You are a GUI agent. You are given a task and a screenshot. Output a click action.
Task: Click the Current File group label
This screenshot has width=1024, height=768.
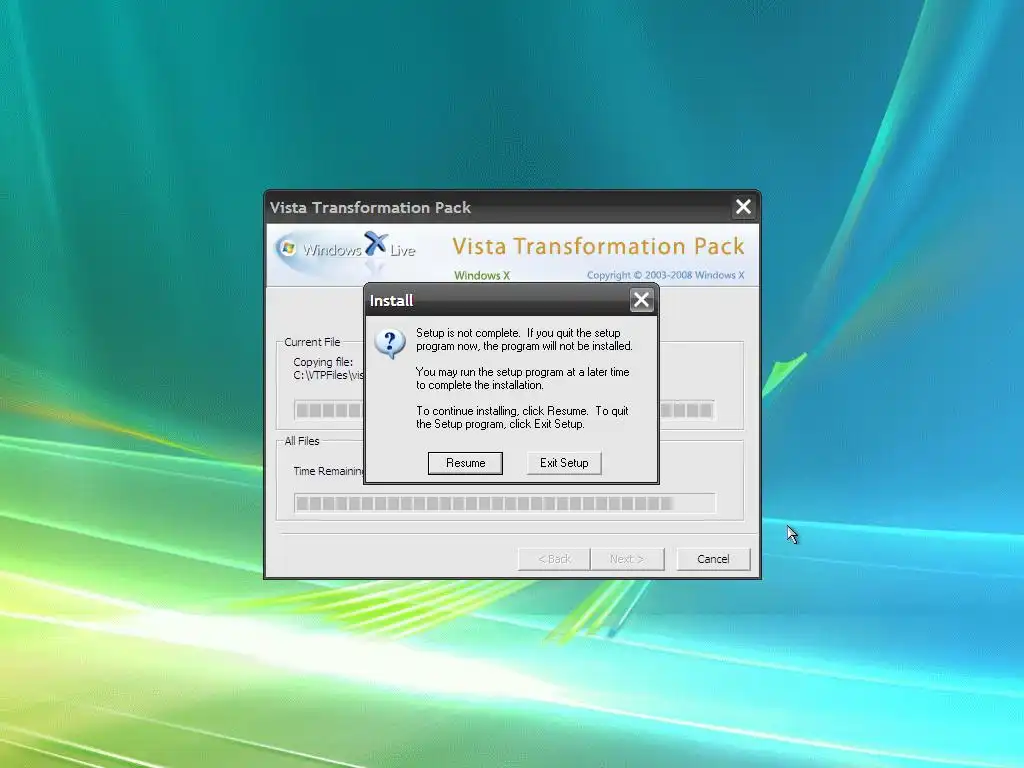click(x=312, y=342)
